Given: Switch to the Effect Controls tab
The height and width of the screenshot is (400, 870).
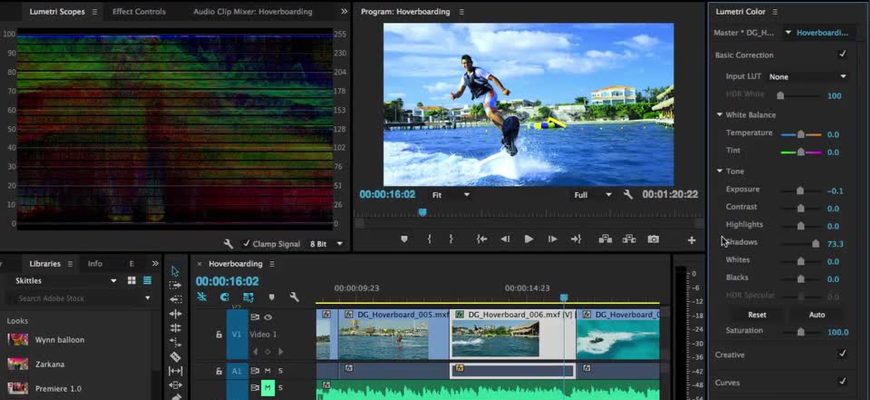Looking at the screenshot, I should (x=138, y=12).
